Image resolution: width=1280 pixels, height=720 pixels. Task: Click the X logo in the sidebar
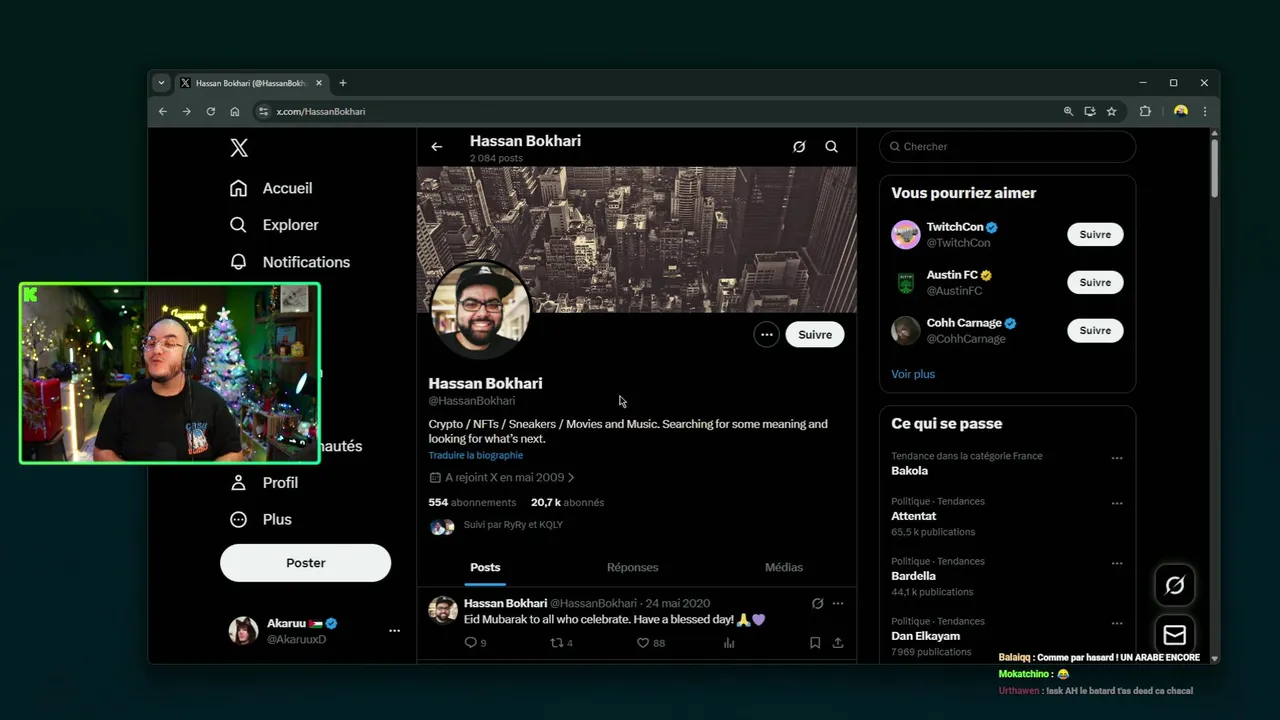click(x=239, y=148)
